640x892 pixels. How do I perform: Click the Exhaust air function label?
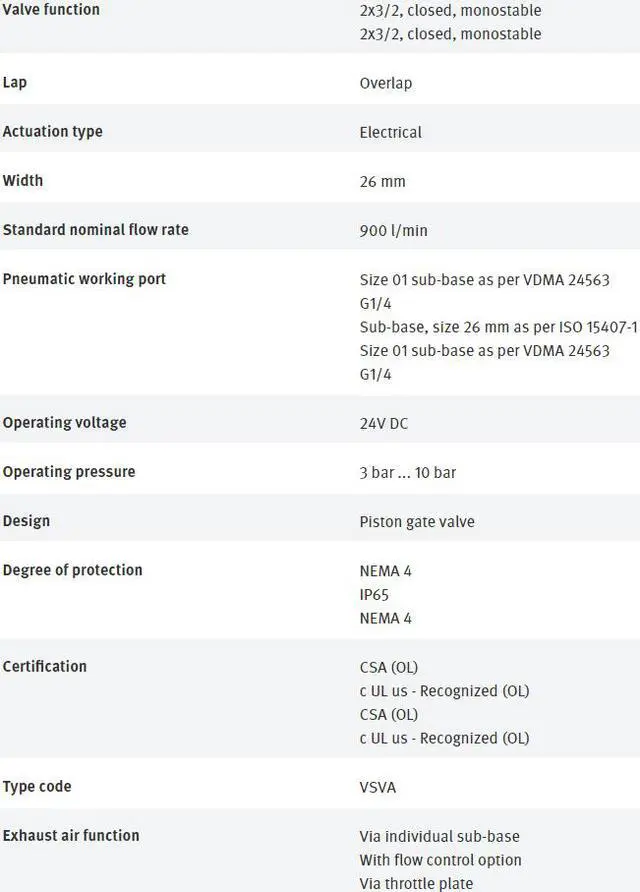pos(71,835)
